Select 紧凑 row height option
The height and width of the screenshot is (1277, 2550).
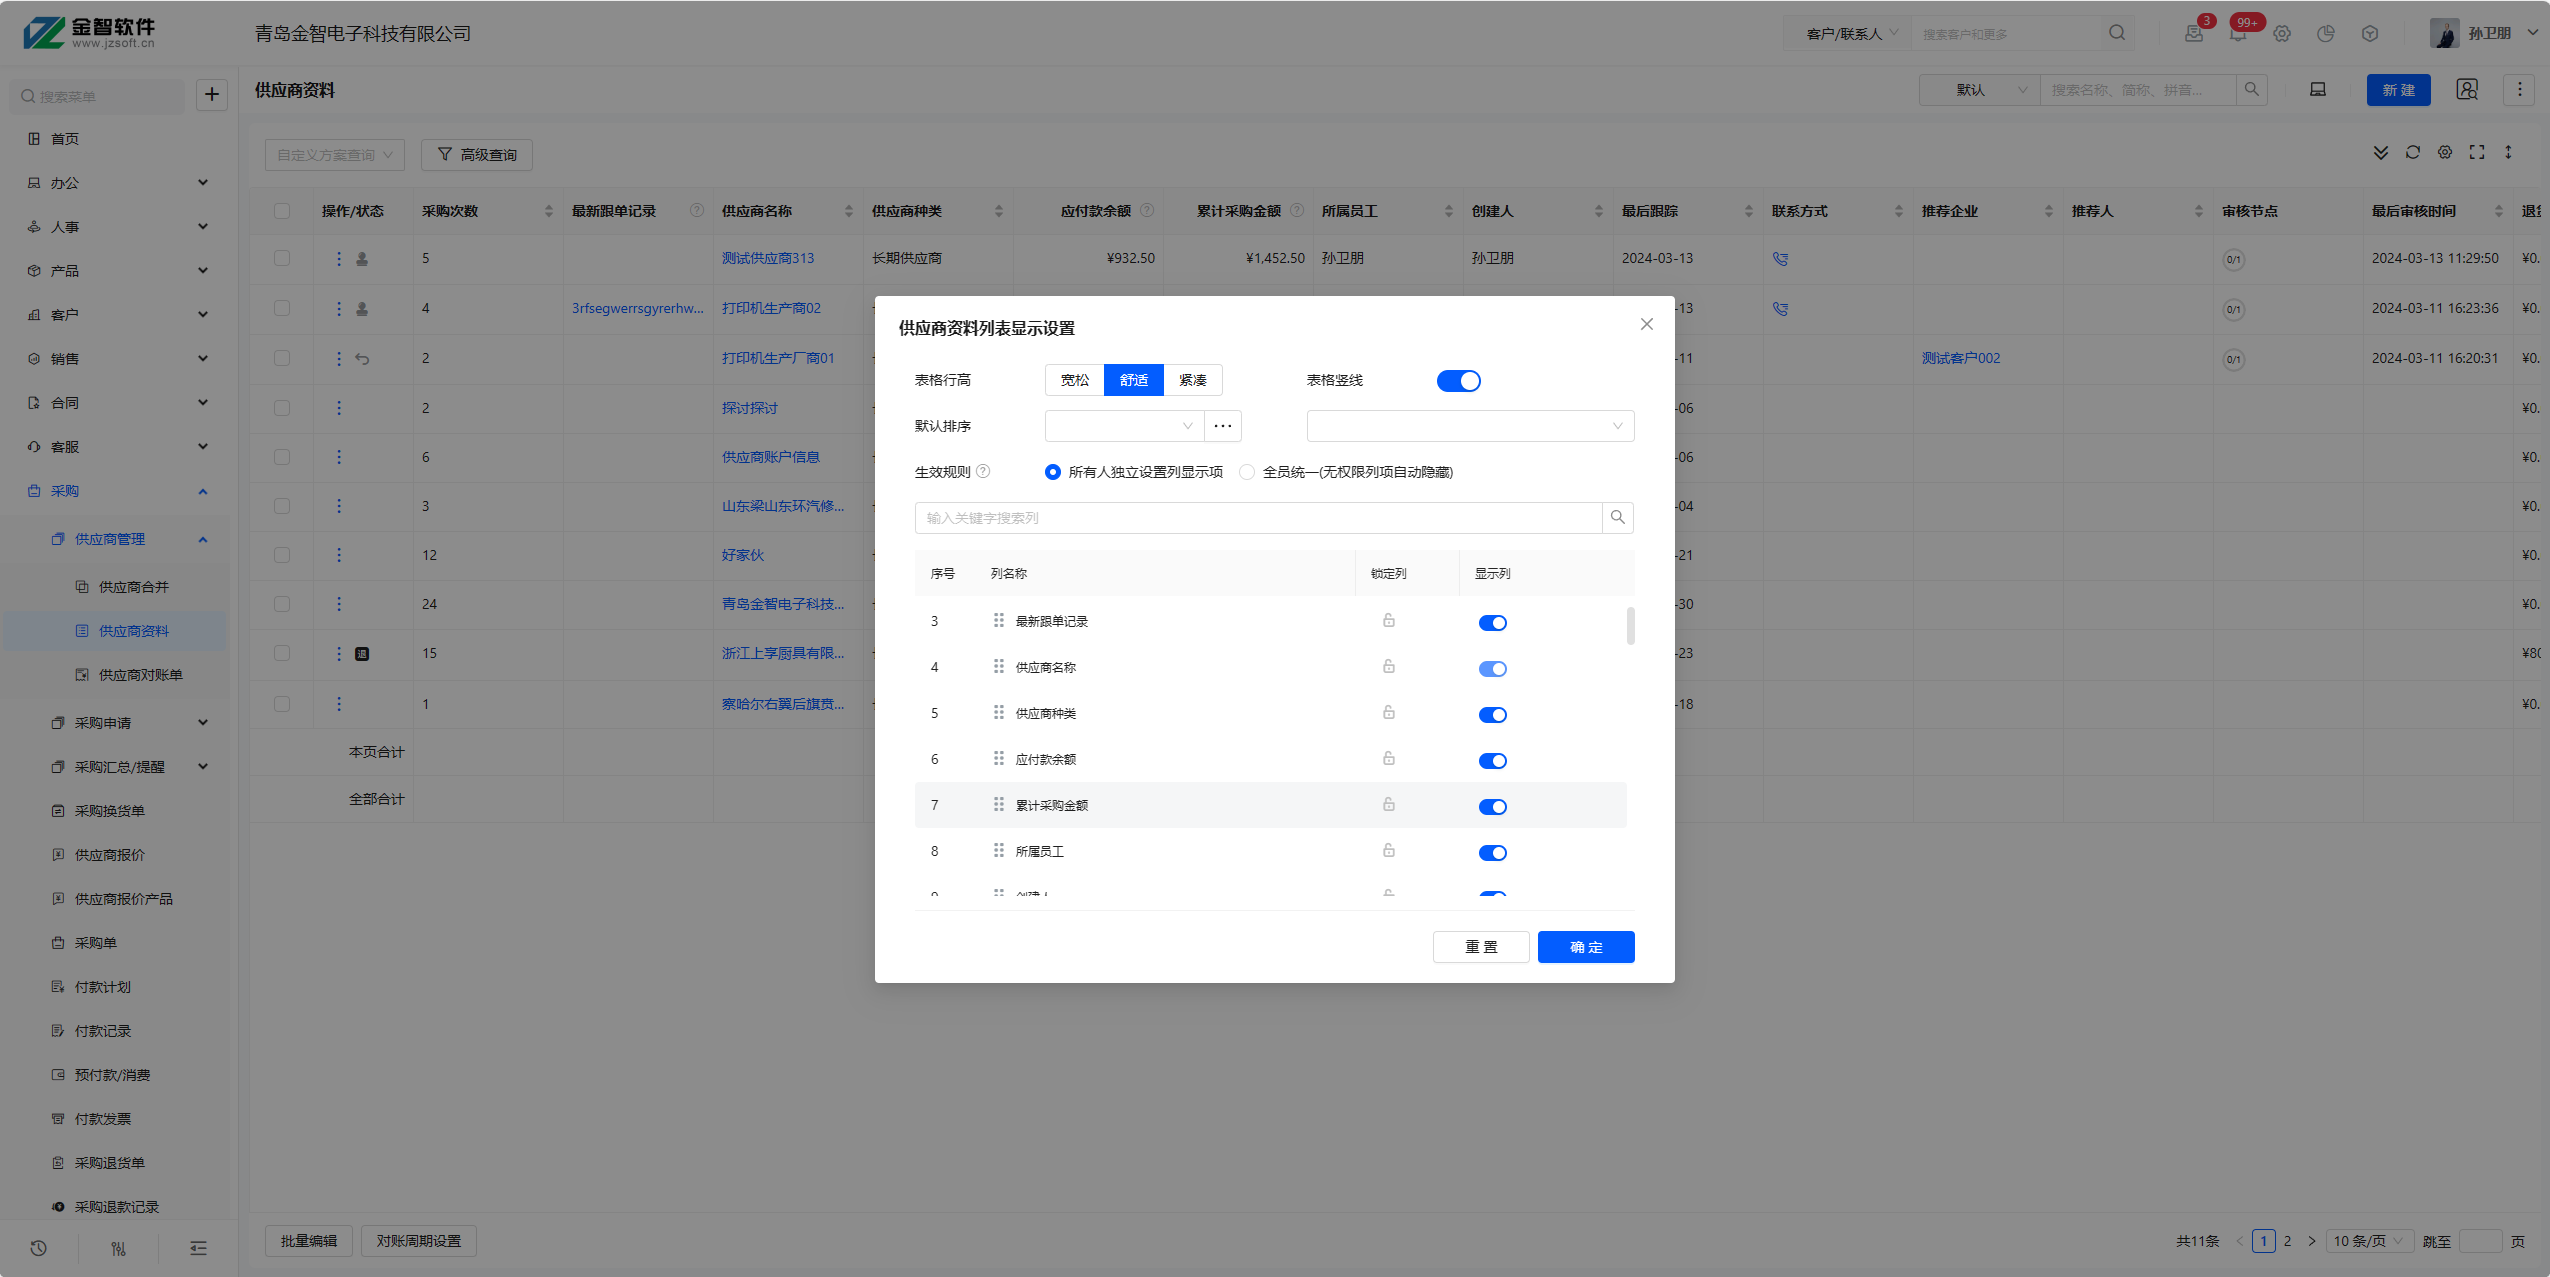(1192, 380)
